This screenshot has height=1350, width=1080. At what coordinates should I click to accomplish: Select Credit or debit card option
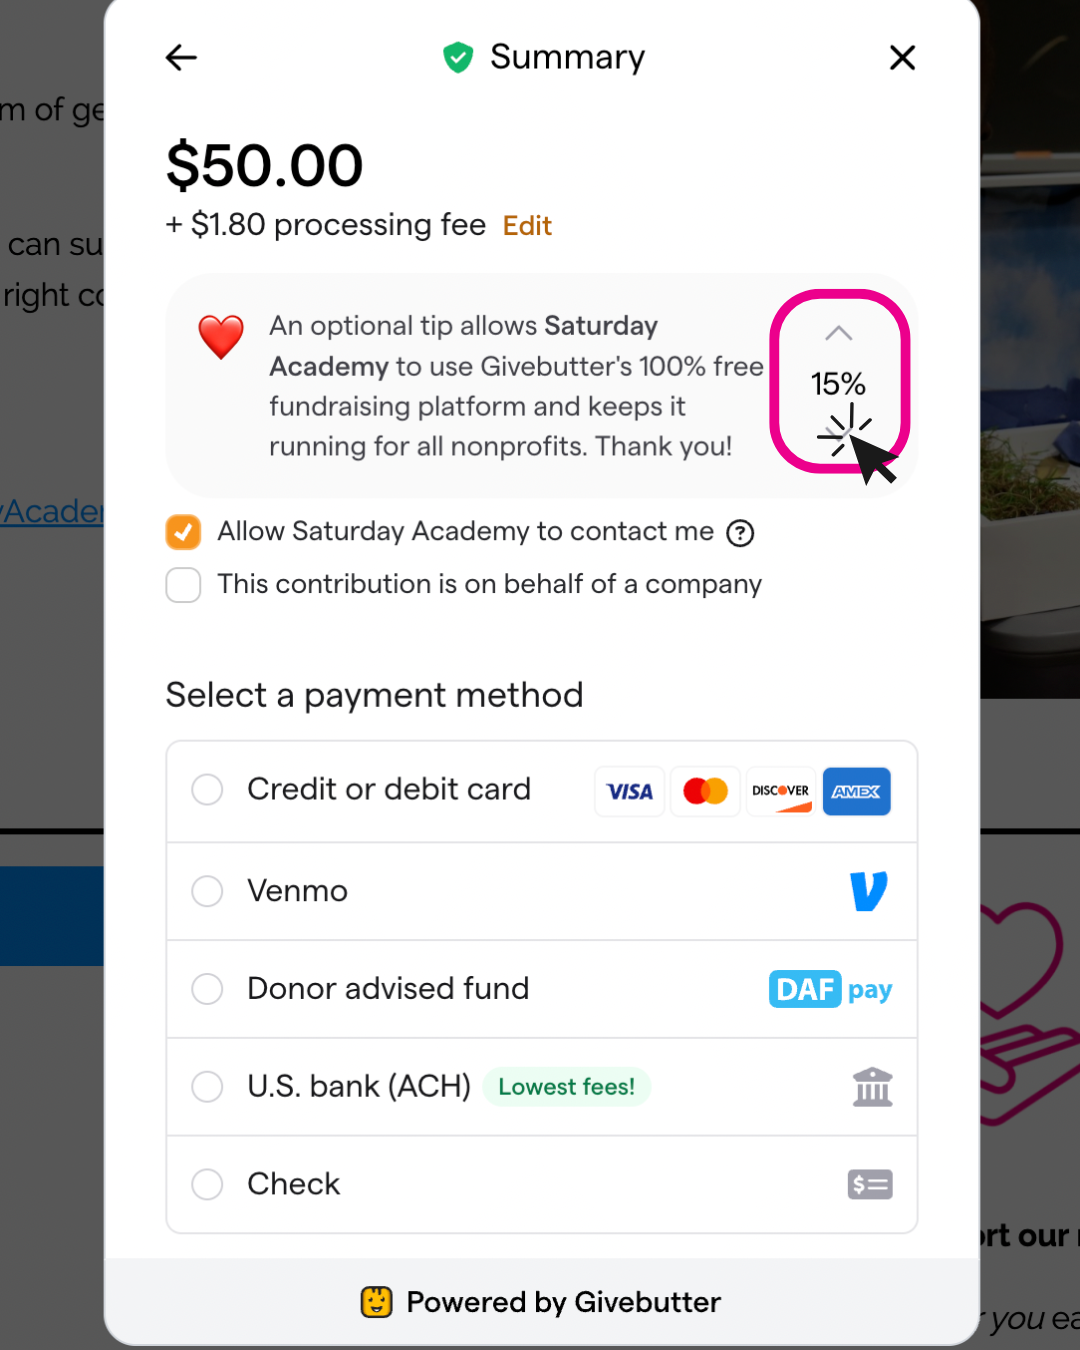[x=208, y=790]
